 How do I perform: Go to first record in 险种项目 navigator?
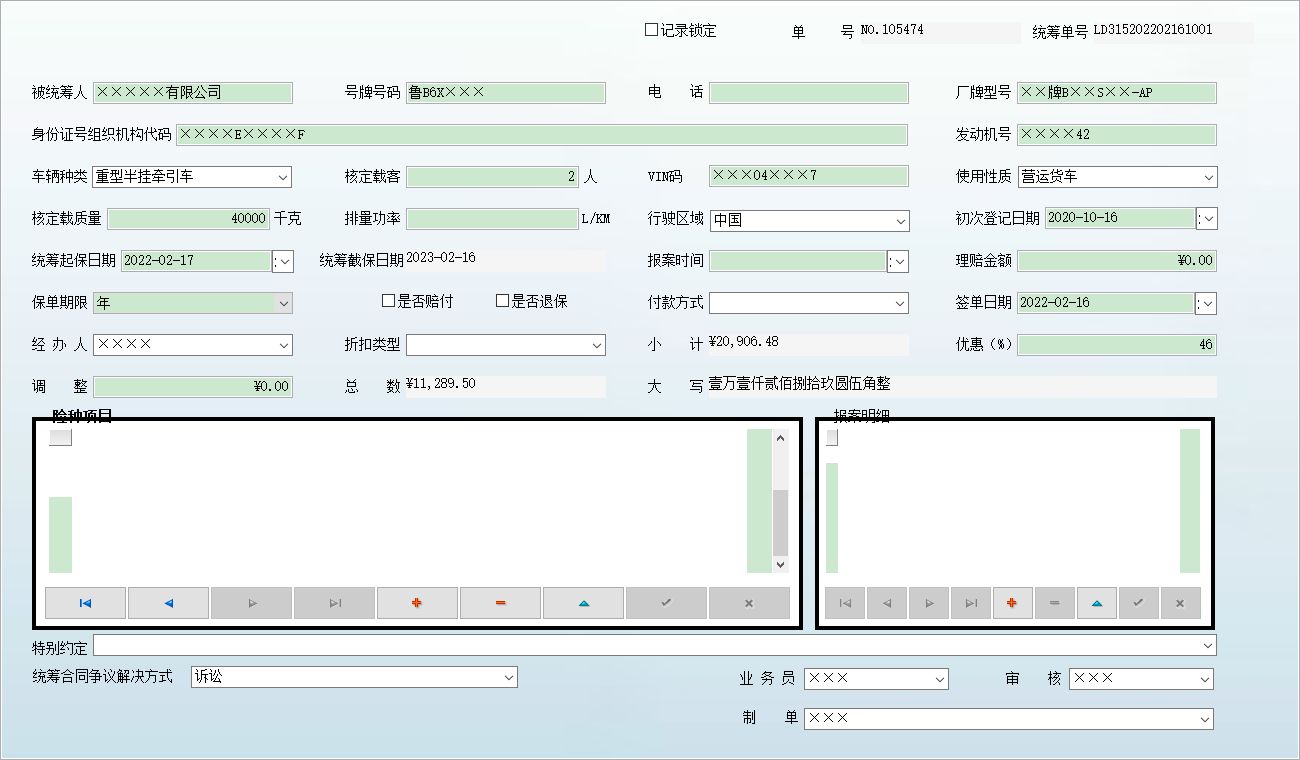[x=85, y=603]
